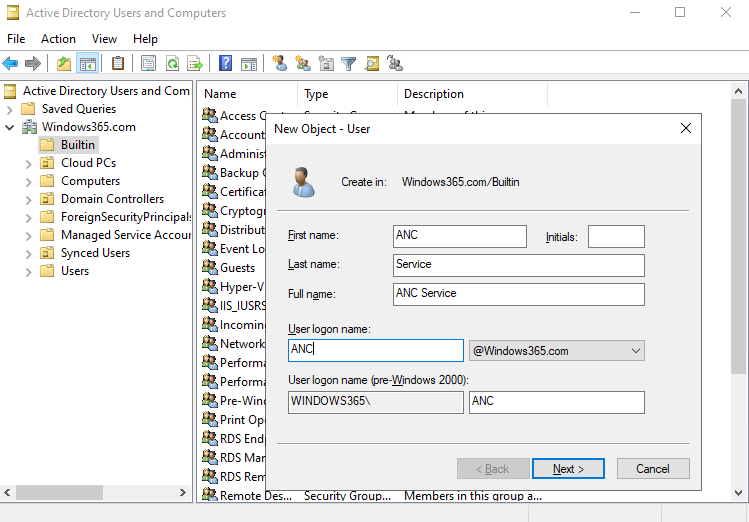Create a new user toolbar icon
The image size is (749, 522).
coord(279,63)
